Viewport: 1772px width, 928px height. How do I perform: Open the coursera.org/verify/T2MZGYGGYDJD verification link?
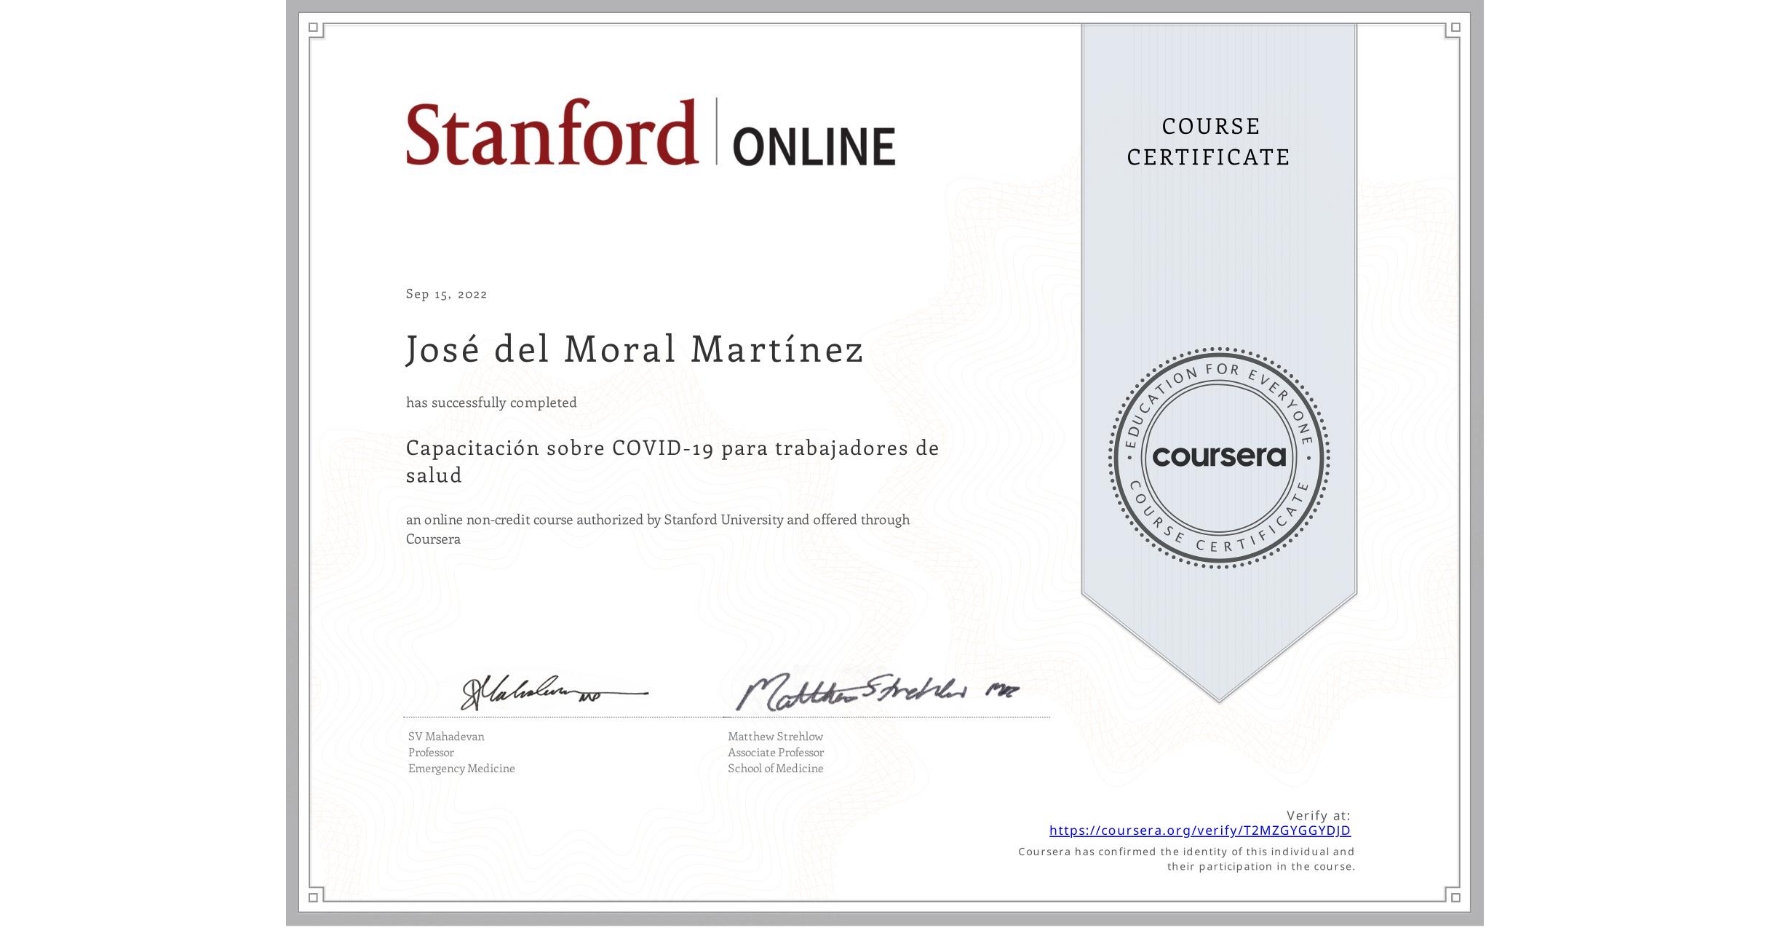pos(1199,830)
